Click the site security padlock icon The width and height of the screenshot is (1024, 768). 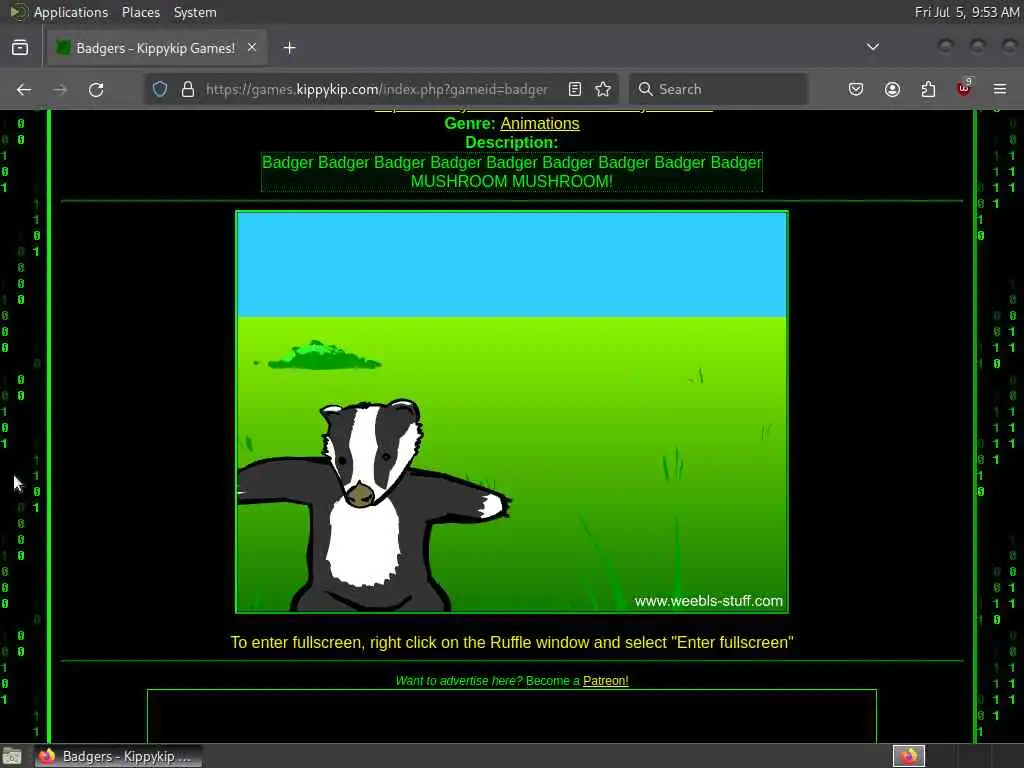[188, 89]
